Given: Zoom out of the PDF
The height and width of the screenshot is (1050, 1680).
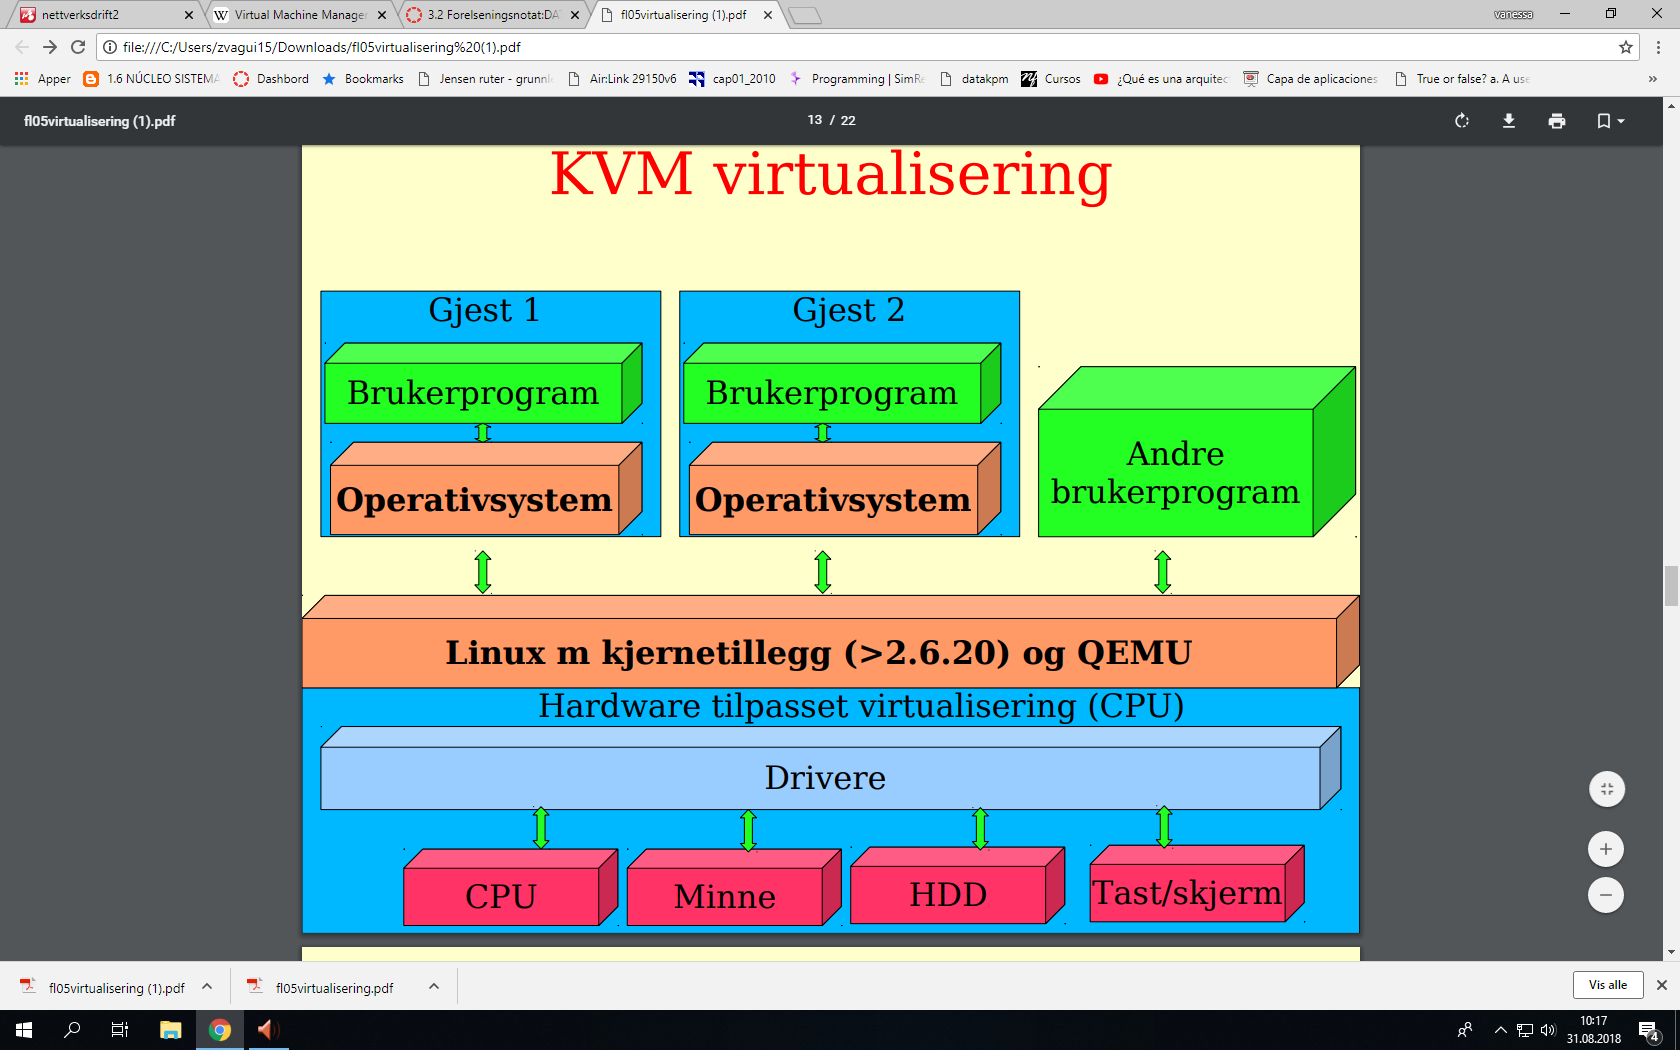Looking at the screenshot, I should pos(1606,895).
